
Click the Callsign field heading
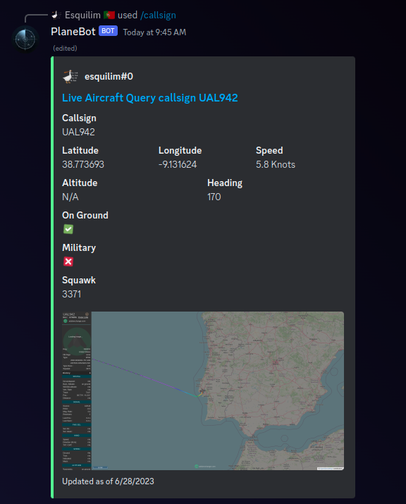point(79,118)
